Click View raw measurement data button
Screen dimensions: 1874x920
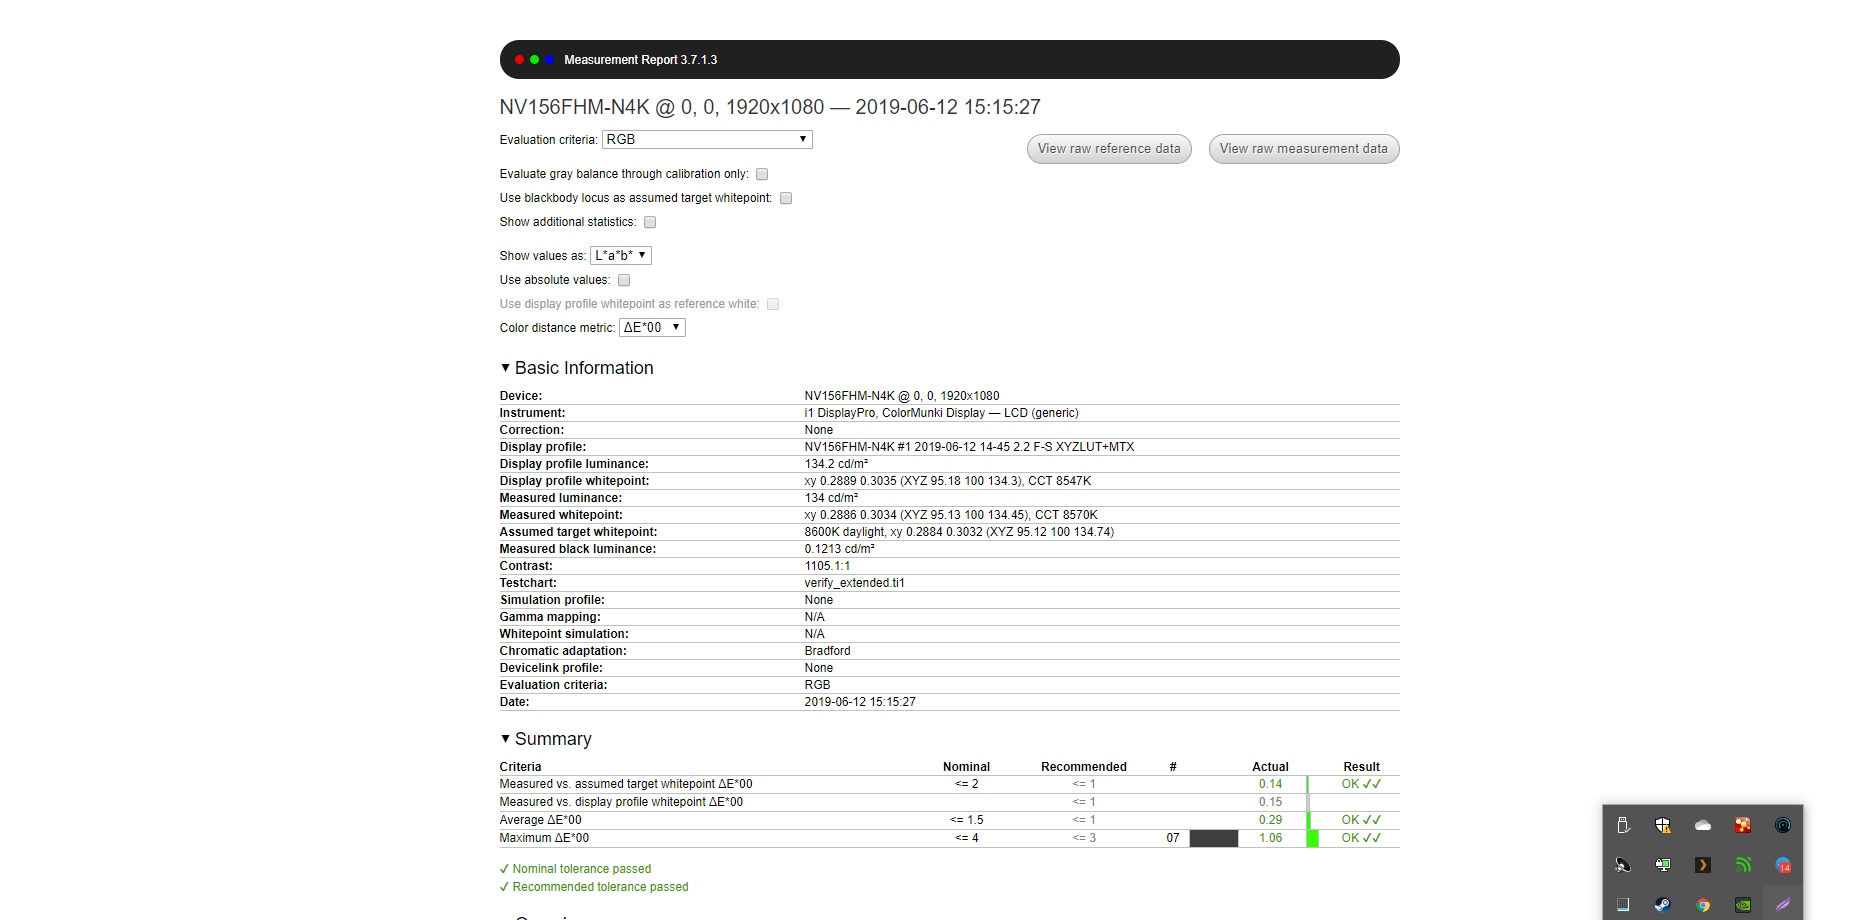[x=1304, y=149]
